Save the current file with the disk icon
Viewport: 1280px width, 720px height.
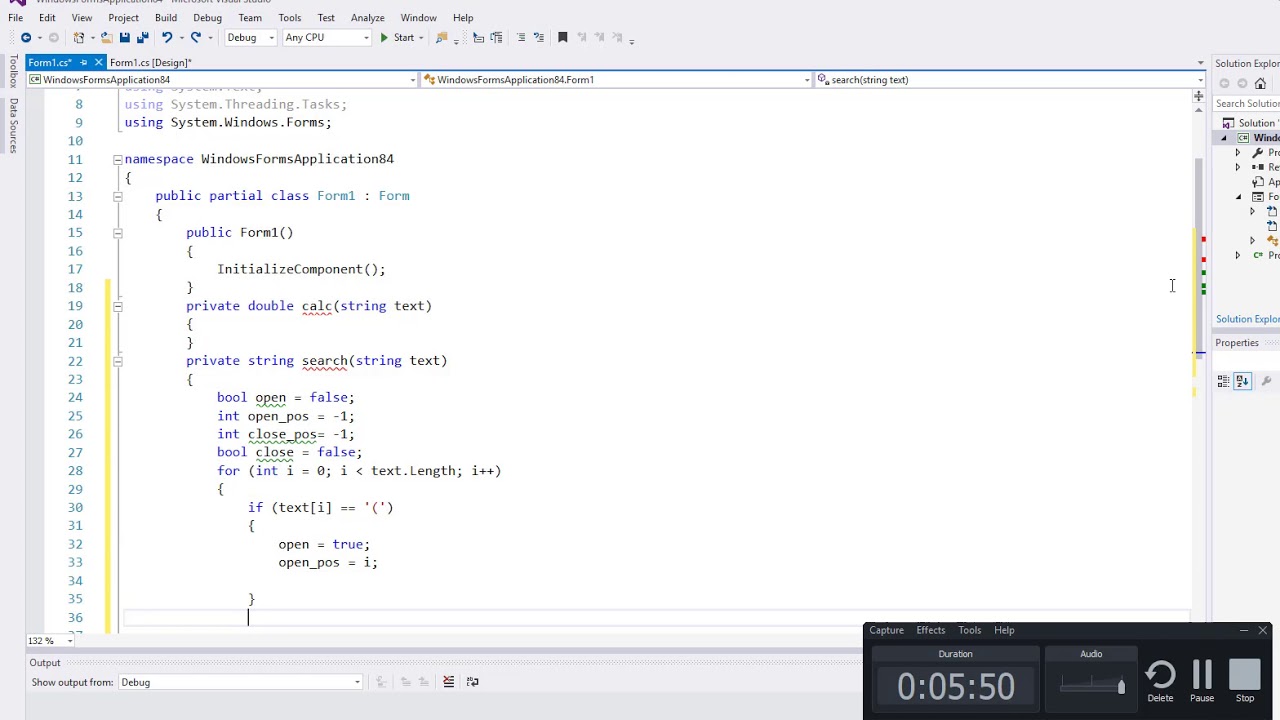(124, 38)
